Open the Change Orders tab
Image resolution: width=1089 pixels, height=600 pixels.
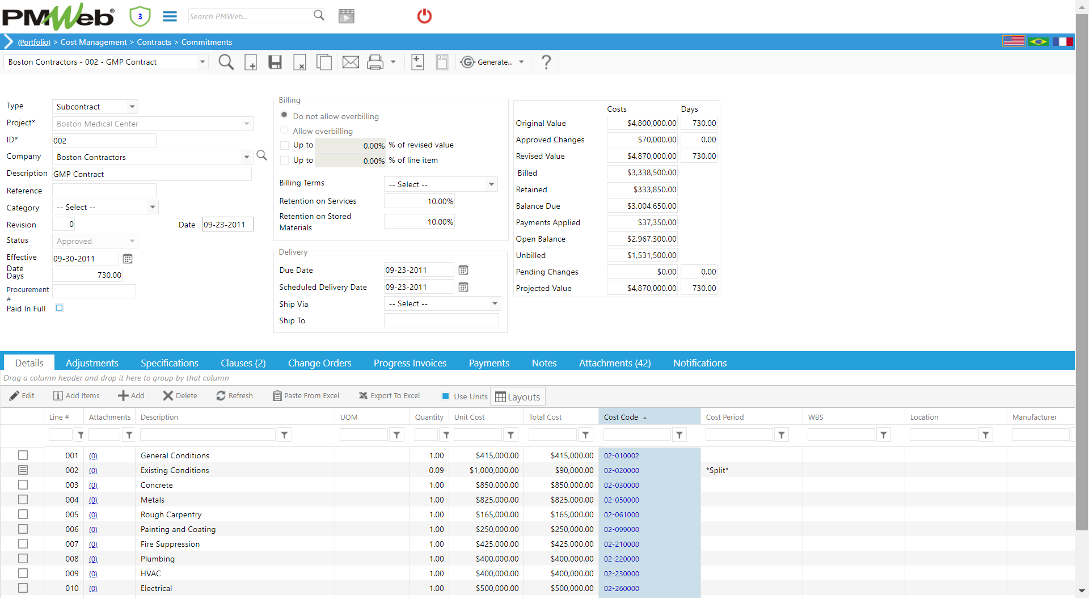click(319, 362)
